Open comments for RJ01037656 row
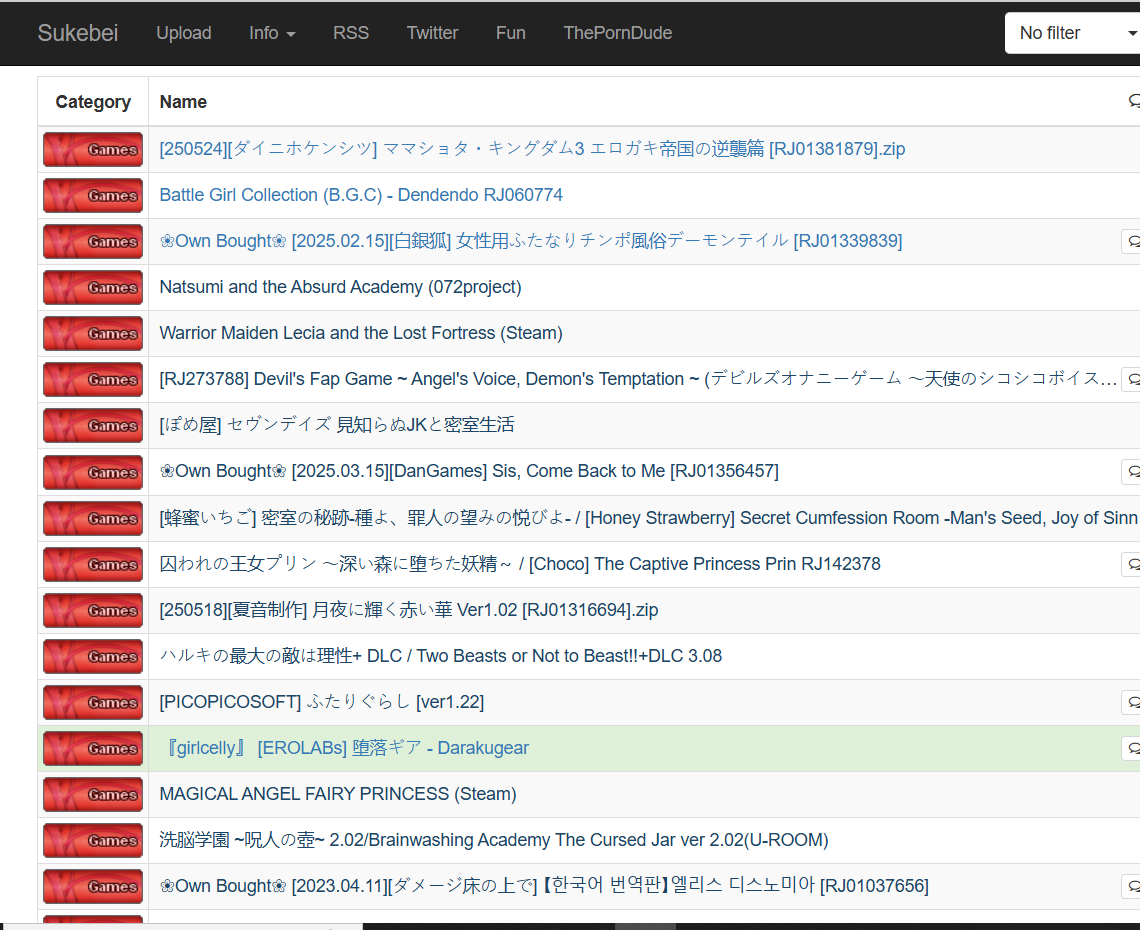Screen dimensions: 1140x930 click(1131, 886)
